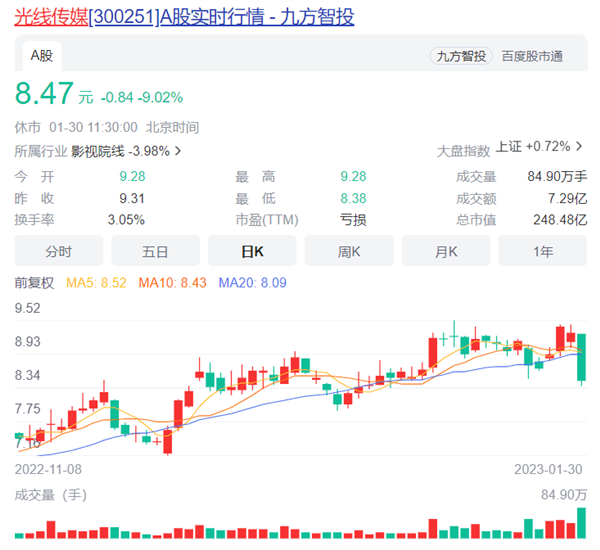The width and height of the screenshot is (600, 550).
Task: Switch to the 五日 chart
Action: [155, 251]
